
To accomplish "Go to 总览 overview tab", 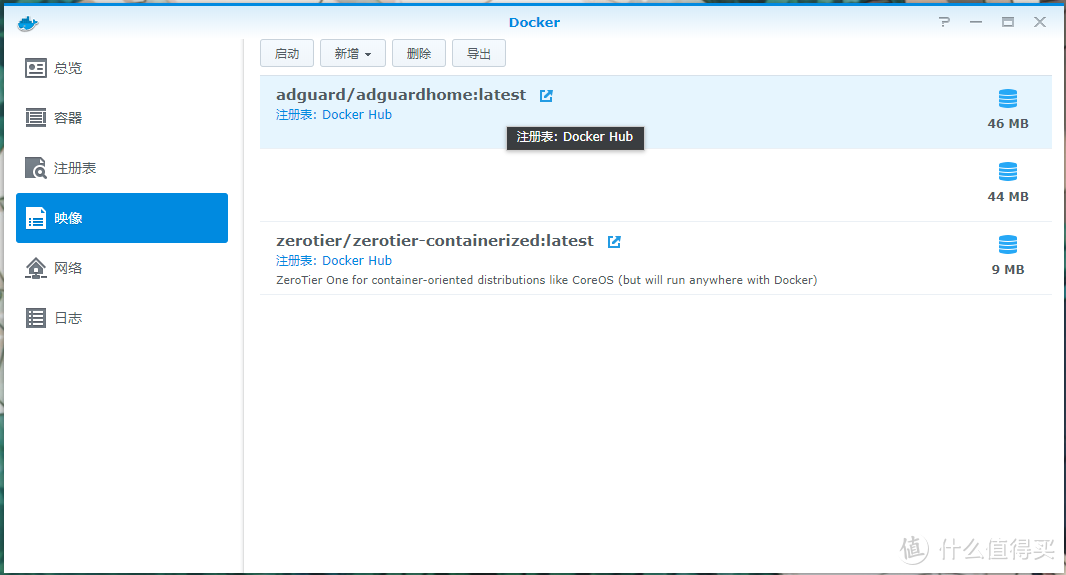I will (x=122, y=68).
